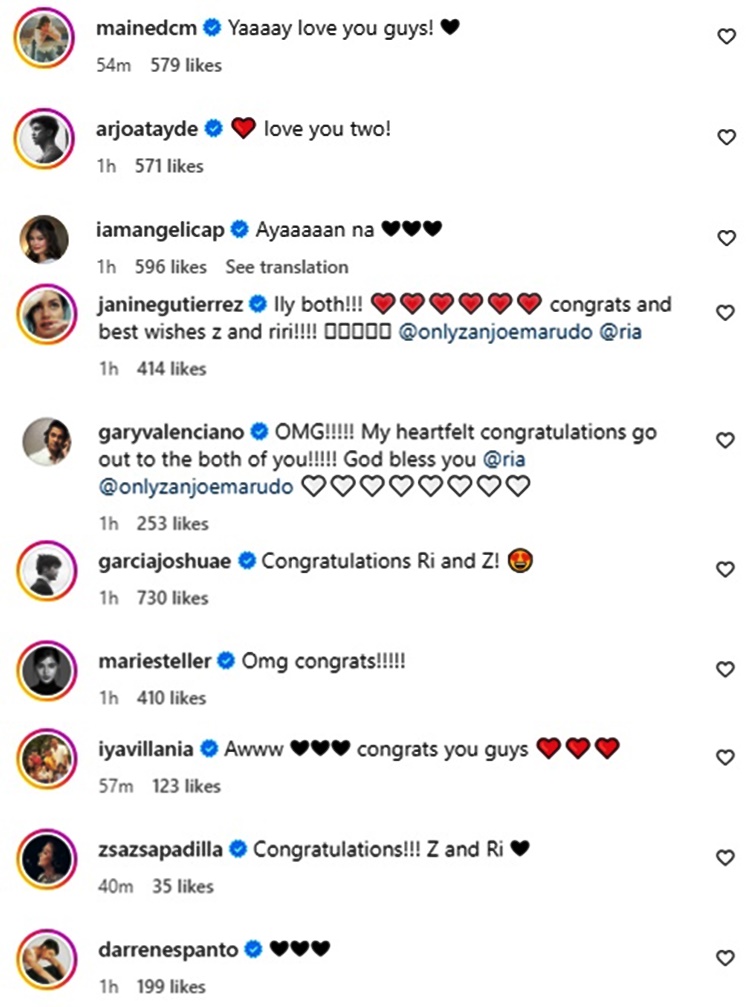Like arjoatayde's comment with the heart

[727, 138]
